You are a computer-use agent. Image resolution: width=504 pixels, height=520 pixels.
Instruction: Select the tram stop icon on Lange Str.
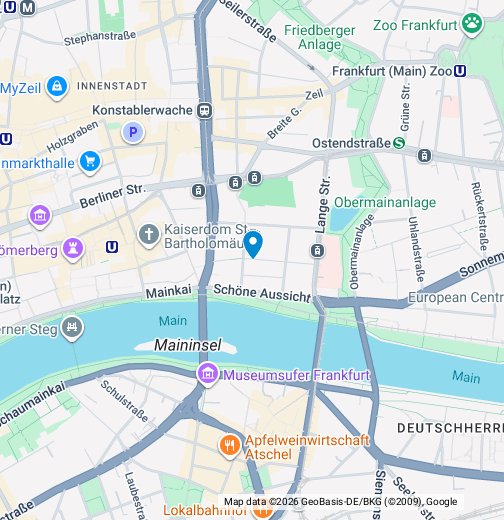317,251
